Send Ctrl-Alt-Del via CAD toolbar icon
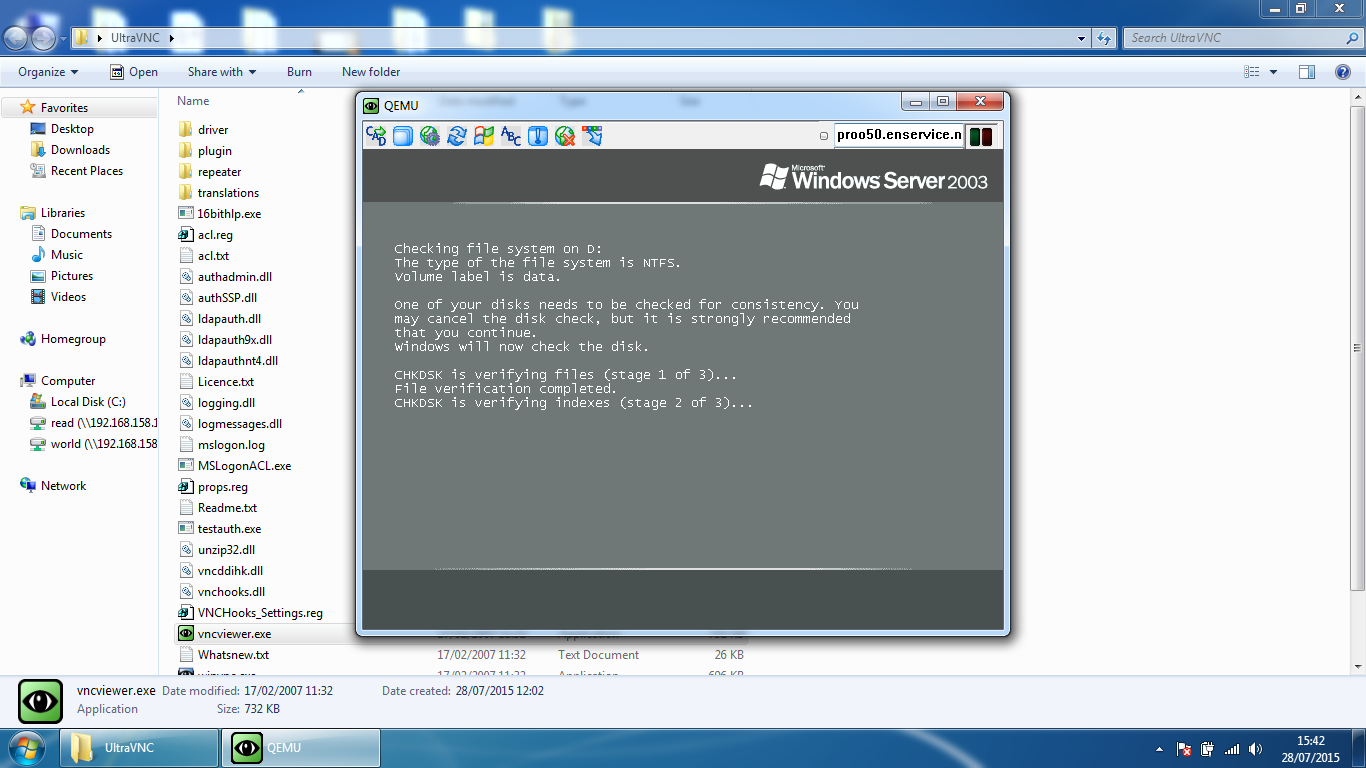 click(x=376, y=135)
